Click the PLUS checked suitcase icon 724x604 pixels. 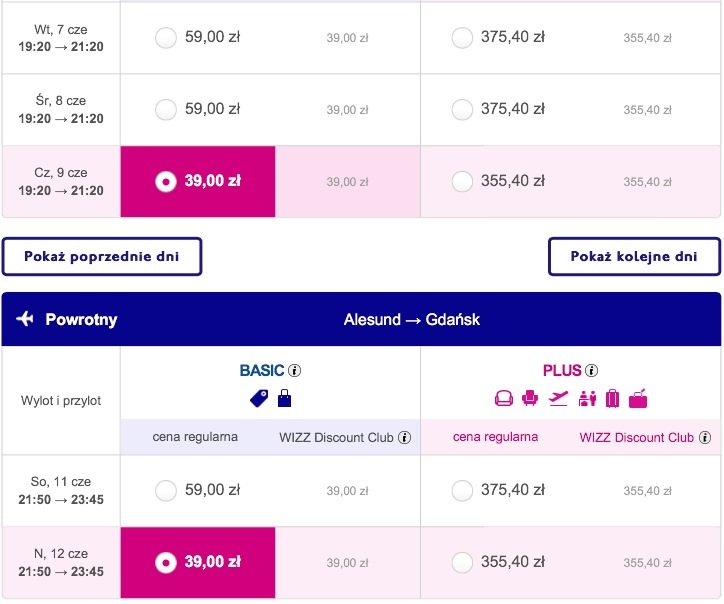pos(612,399)
